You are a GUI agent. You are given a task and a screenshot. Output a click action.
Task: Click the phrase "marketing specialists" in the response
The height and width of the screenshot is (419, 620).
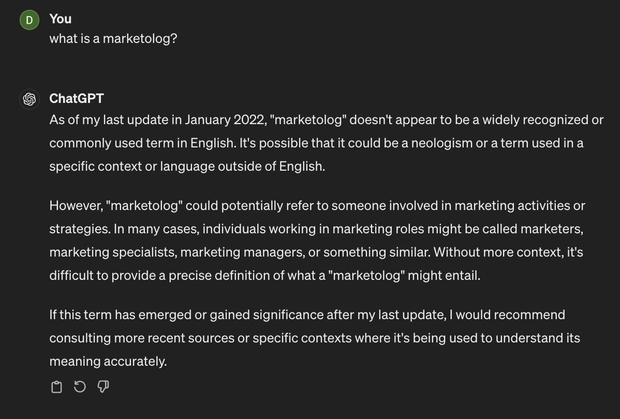pos(113,252)
